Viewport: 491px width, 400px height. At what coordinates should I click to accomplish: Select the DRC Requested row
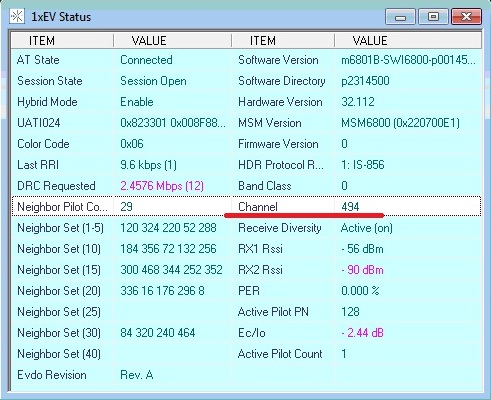[x=246, y=186]
